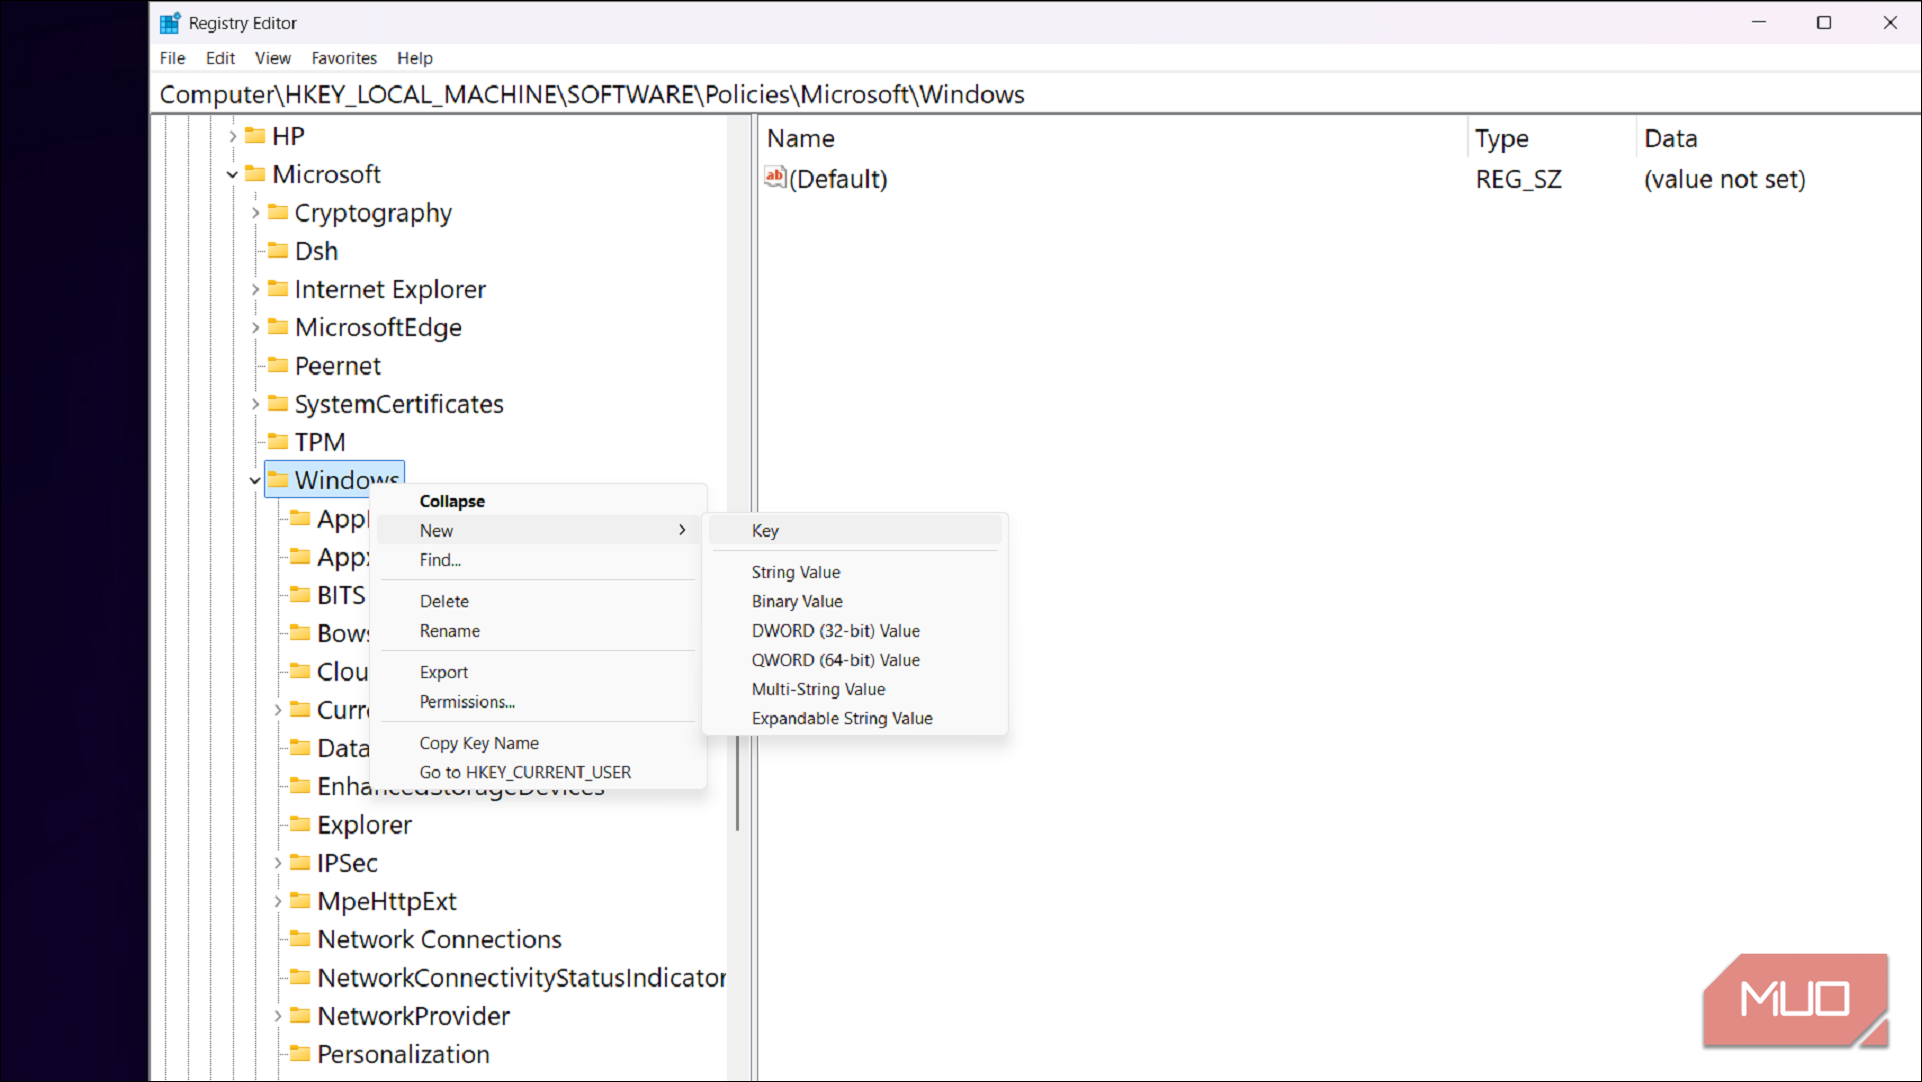Click the registry path address bar

click(1036, 94)
